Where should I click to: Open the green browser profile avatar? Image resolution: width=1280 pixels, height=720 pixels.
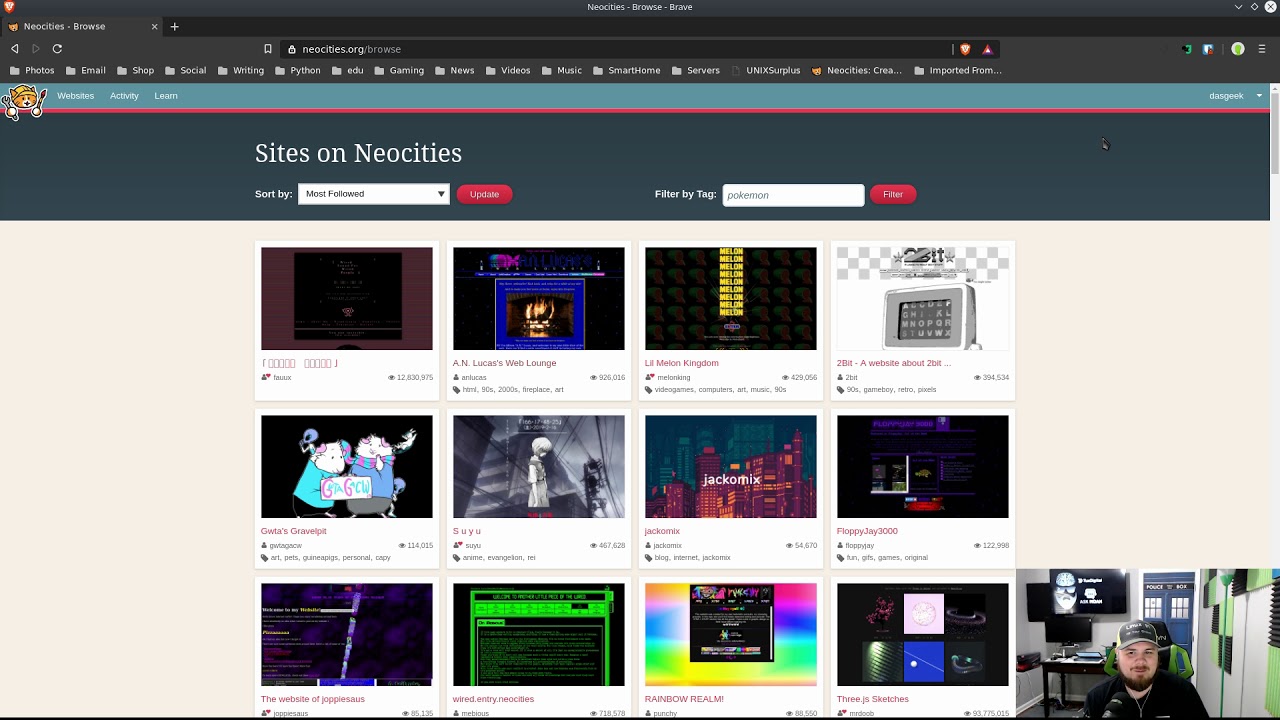(1238, 49)
